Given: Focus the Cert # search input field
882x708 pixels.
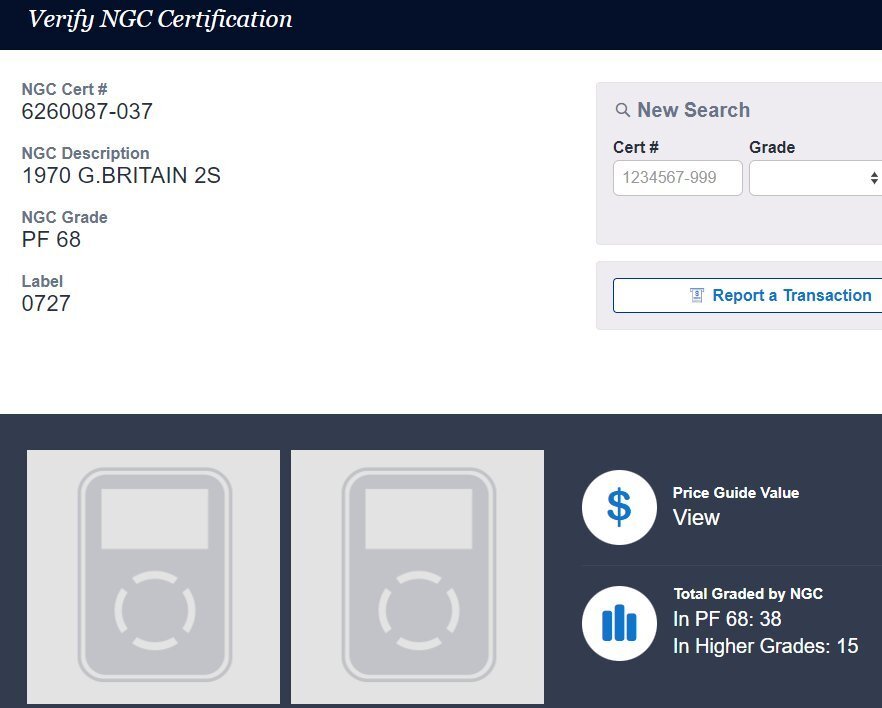Looking at the screenshot, I should coord(677,178).
